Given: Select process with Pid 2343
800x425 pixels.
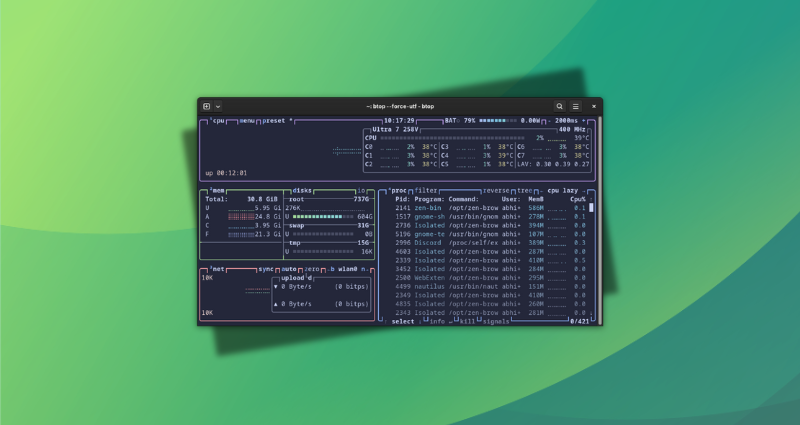Looking at the screenshot, I should pyautogui.click(x=490, y=313).
